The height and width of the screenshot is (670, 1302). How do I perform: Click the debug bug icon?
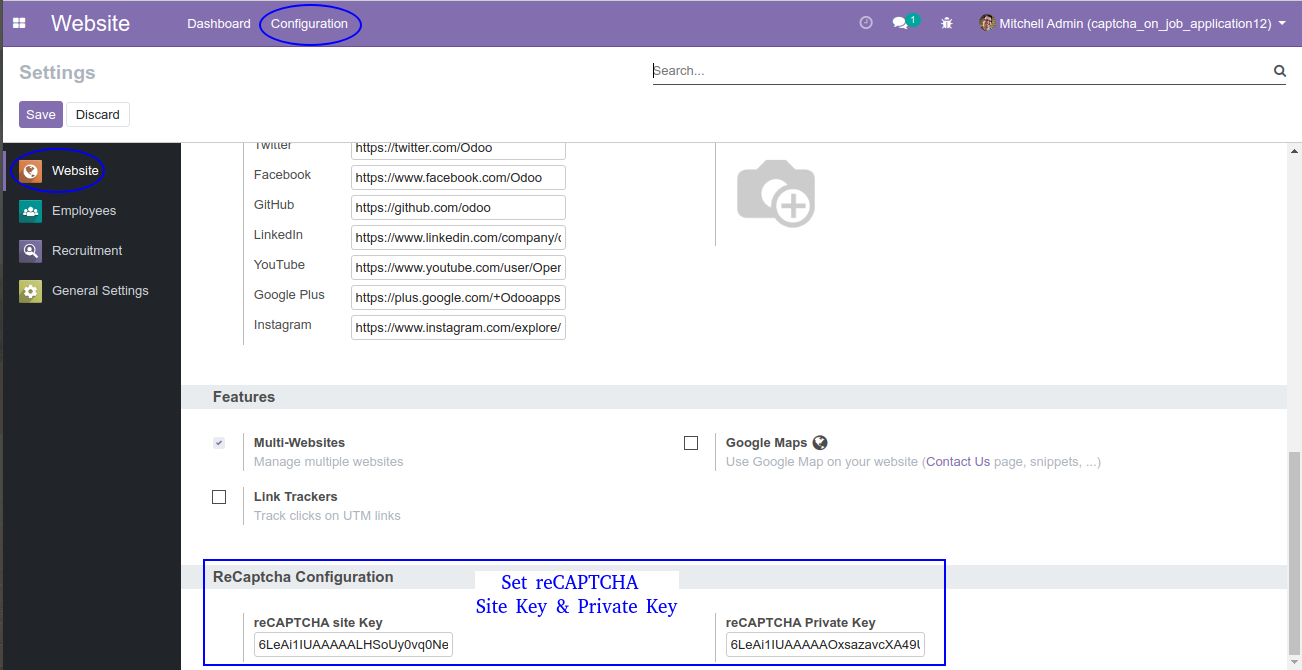click(x=947, y=23)
